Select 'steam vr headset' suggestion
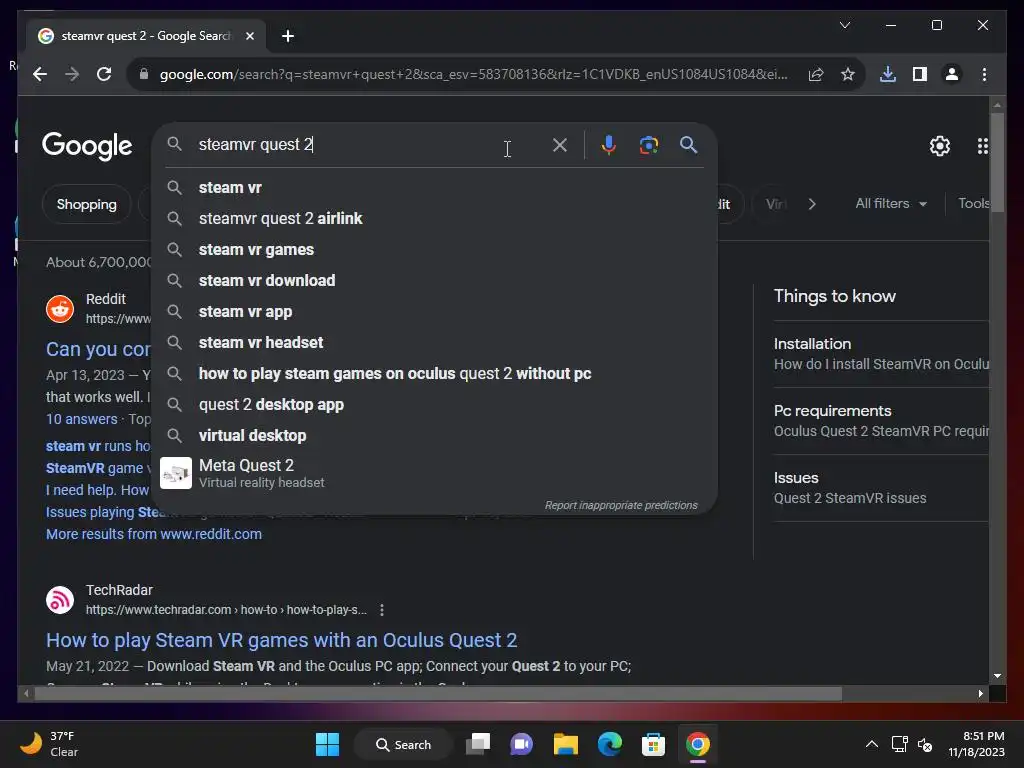 434,343
